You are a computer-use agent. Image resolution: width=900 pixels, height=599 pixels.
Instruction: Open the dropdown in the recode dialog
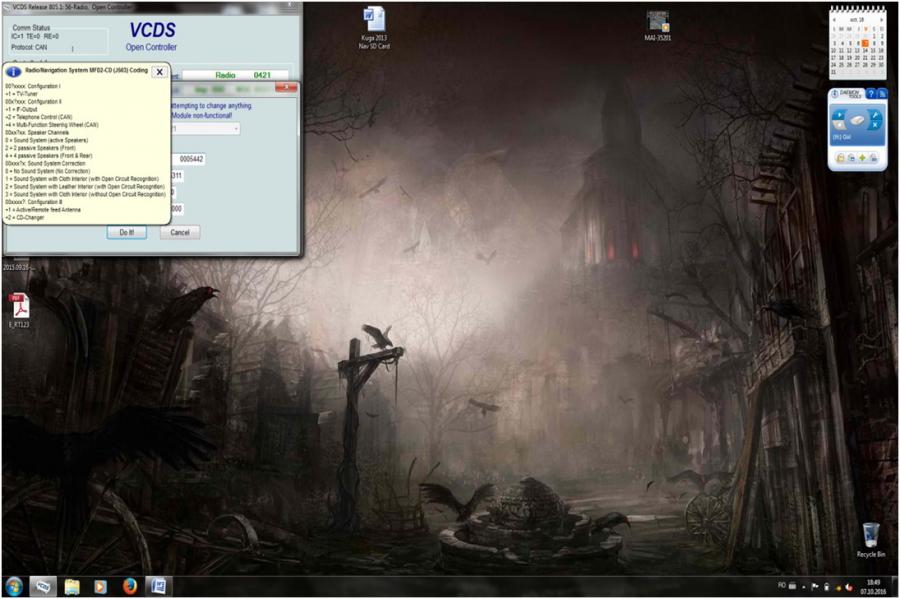pyautogui.click(x=236, y=129)
